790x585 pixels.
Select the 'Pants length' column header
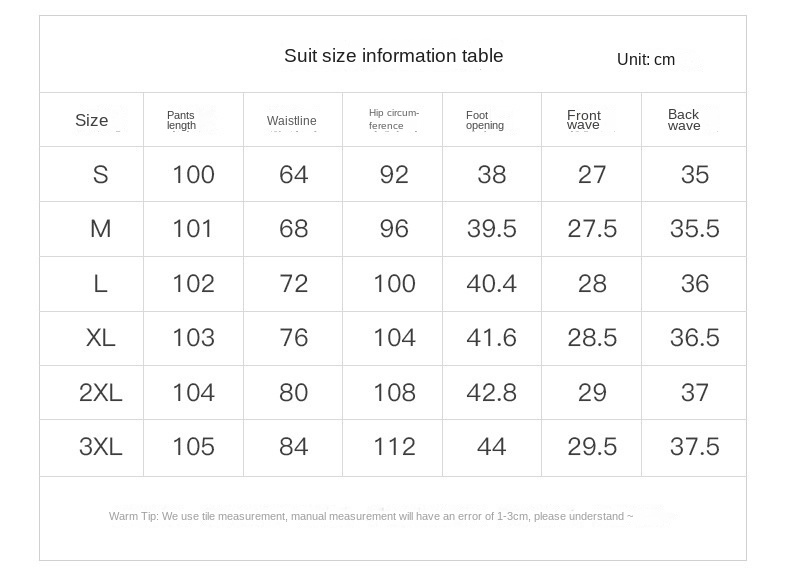point(181,120)
